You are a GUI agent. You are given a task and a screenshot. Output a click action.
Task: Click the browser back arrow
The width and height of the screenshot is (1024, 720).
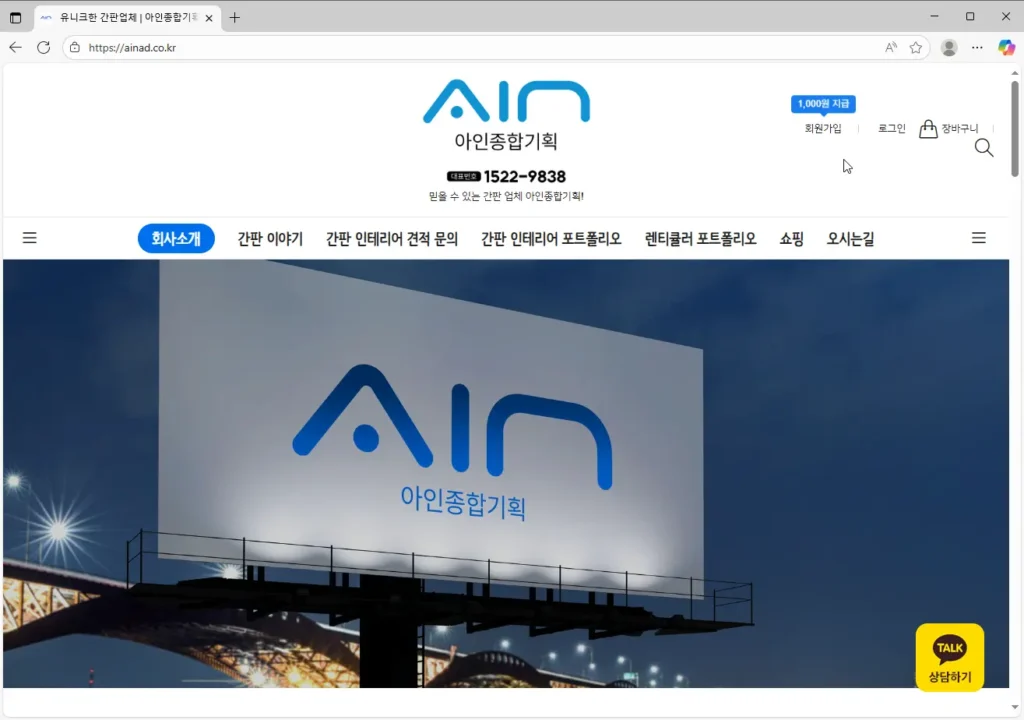(x=16, y=48)
